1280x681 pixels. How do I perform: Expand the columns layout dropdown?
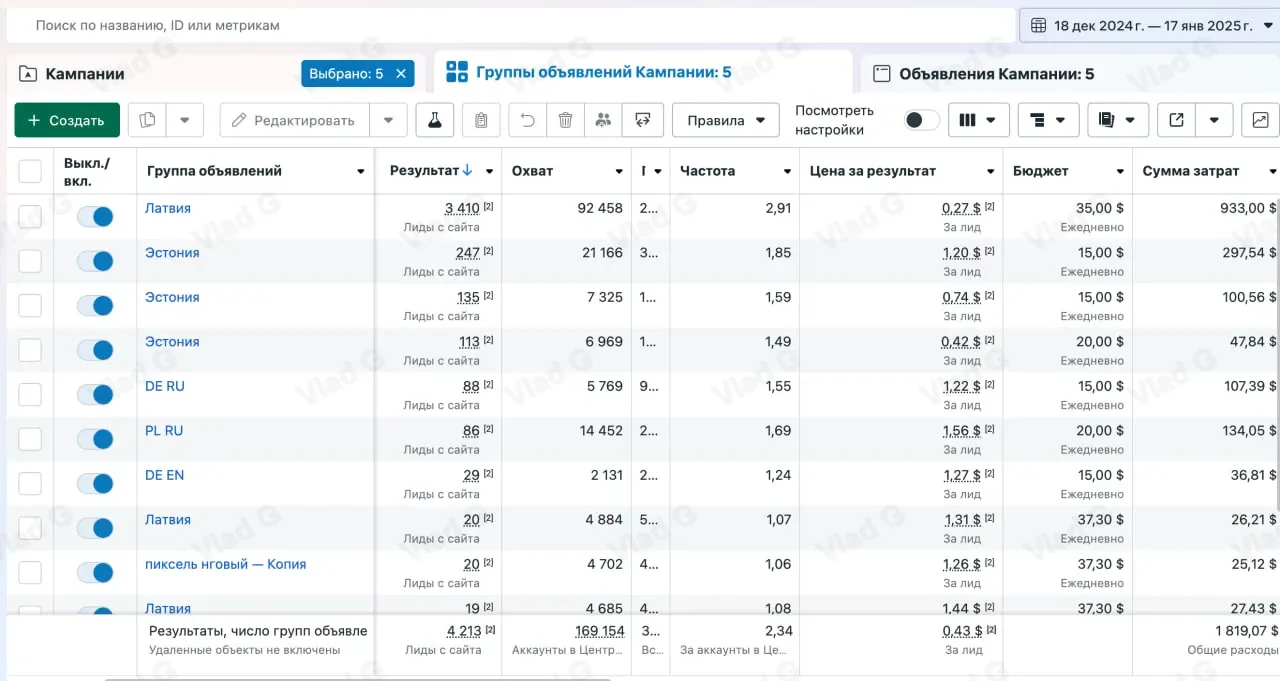coord(978,120)
